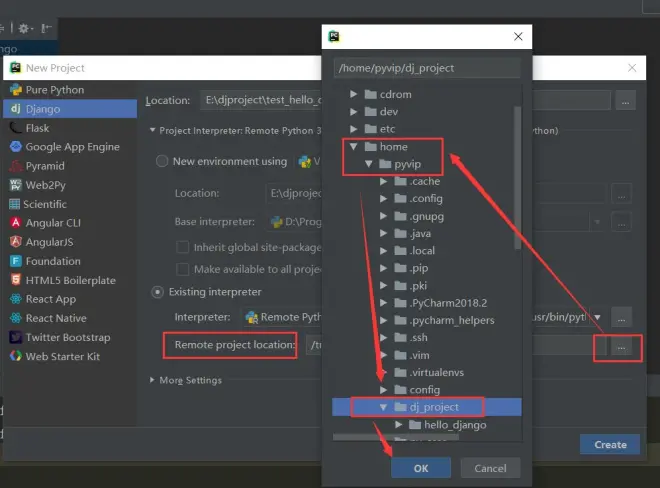Expand the etc folder
The width and height of the screenshot is (660, 488).
[x=354, y=129]
